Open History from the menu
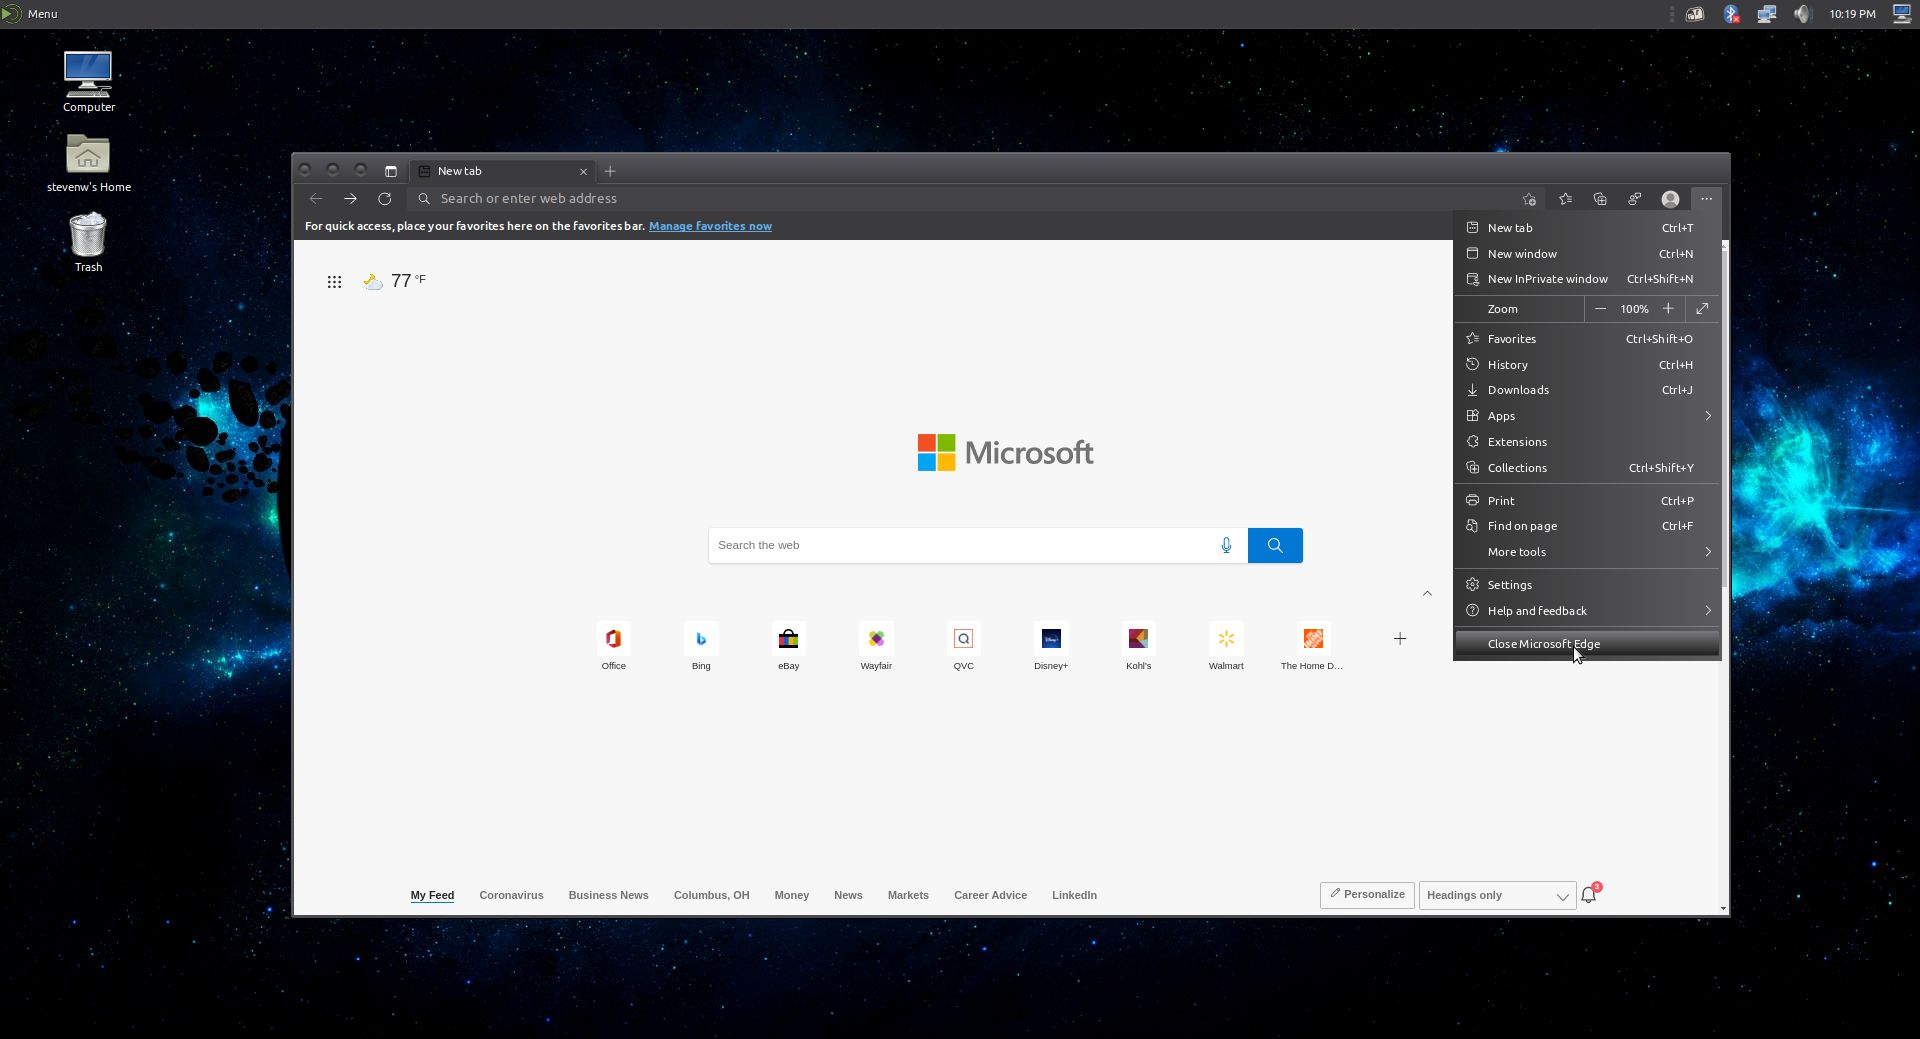 point(1587,365)
